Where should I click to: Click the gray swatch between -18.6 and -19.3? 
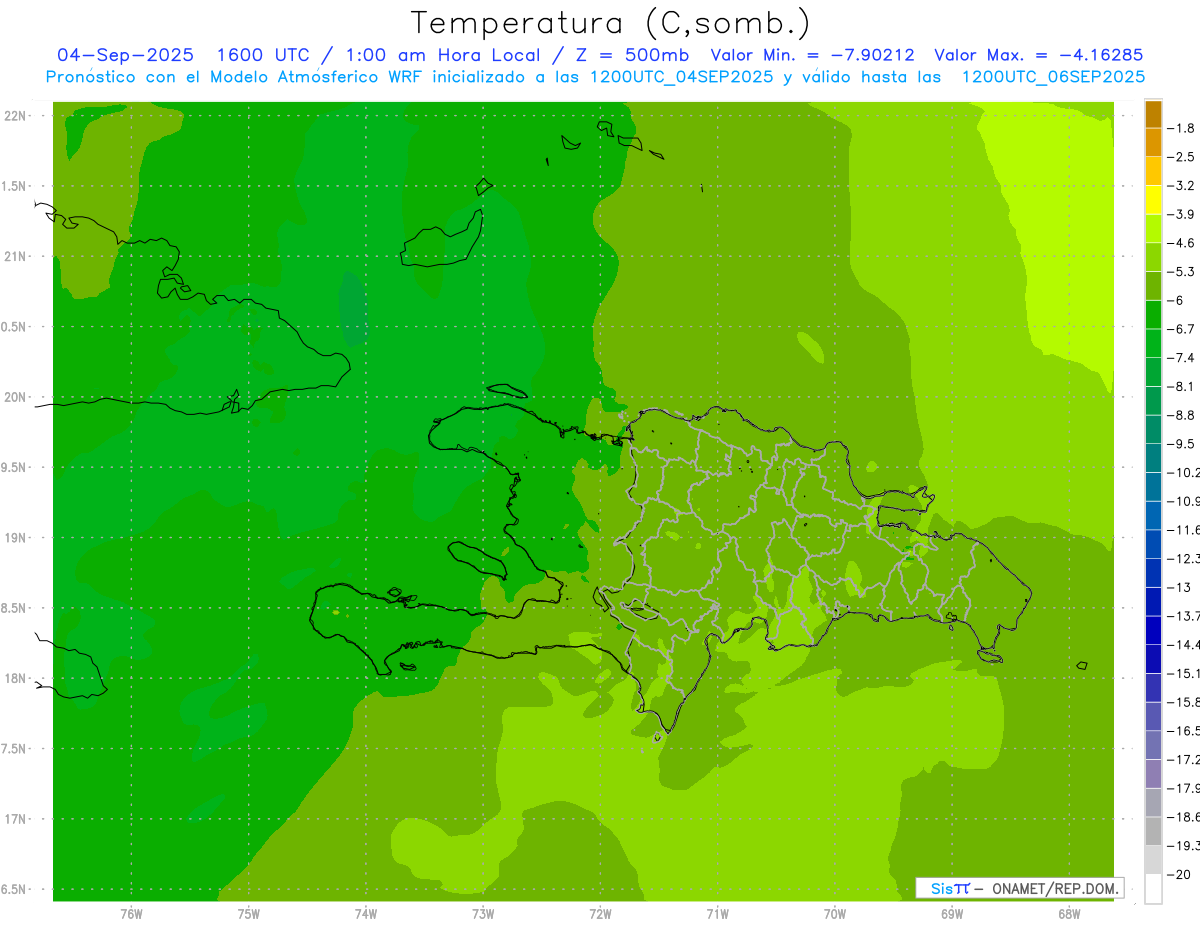(x=1153, y=831)
